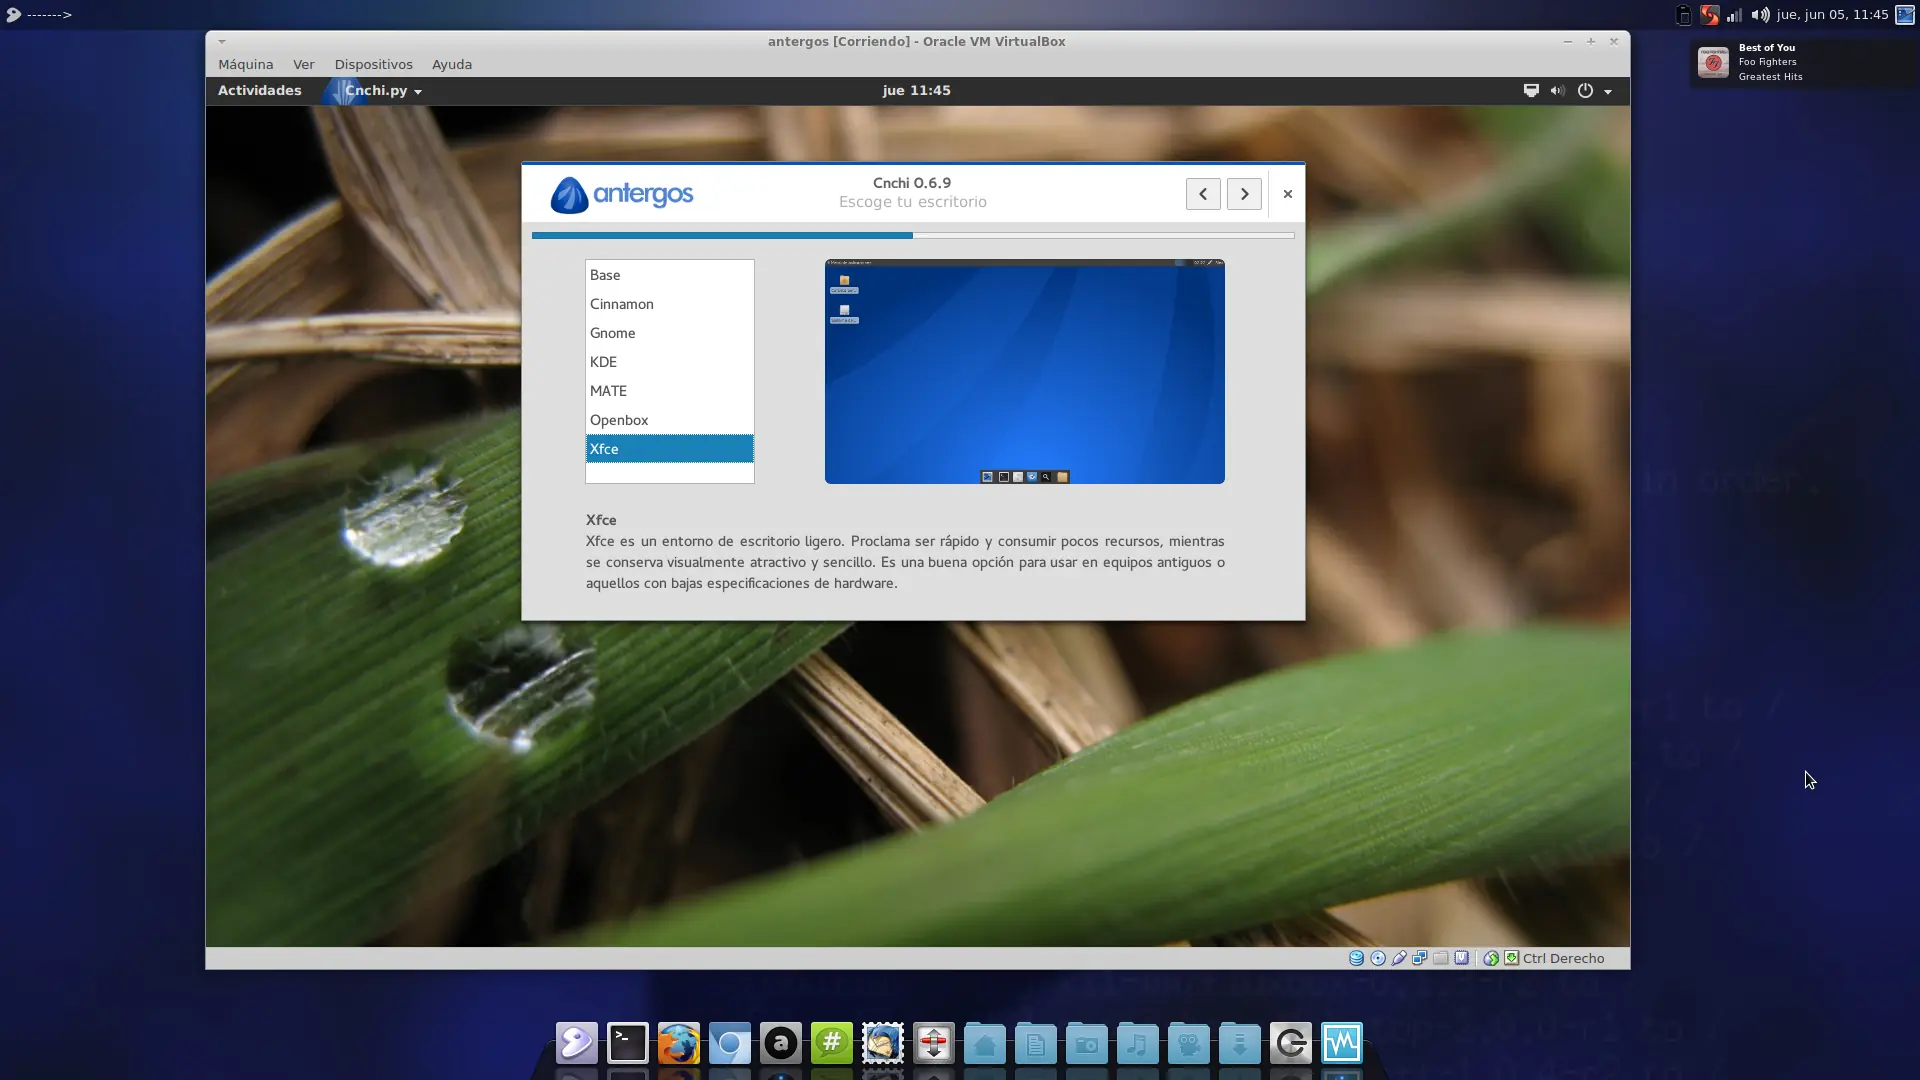Click VirtualBox virtualization CPU status icon
The width and height of the screenshot is (1920, 1080).
click(1462, 958)
